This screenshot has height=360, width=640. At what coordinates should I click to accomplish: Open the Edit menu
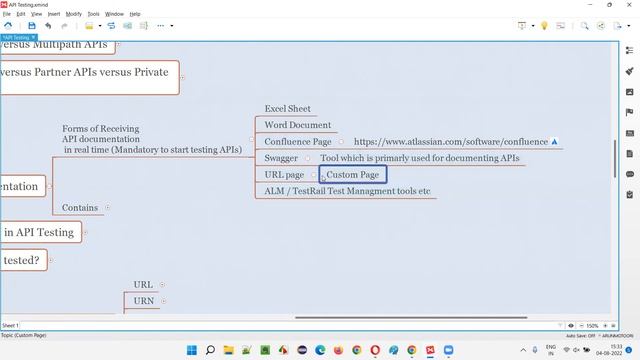pyautogui.click(x=20, y=14)
